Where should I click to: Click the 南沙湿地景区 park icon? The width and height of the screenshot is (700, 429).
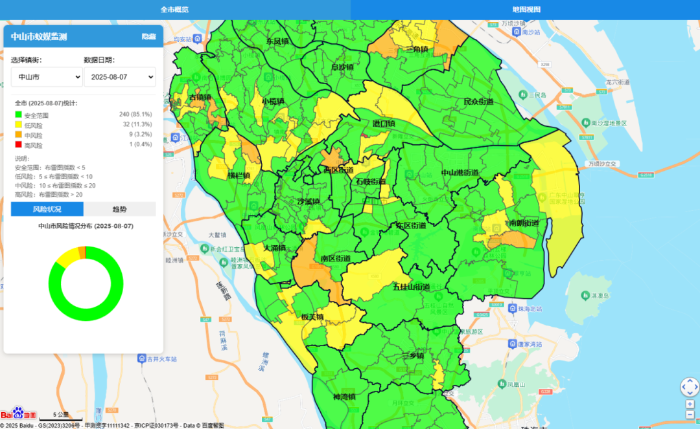(x=586, y=123)
